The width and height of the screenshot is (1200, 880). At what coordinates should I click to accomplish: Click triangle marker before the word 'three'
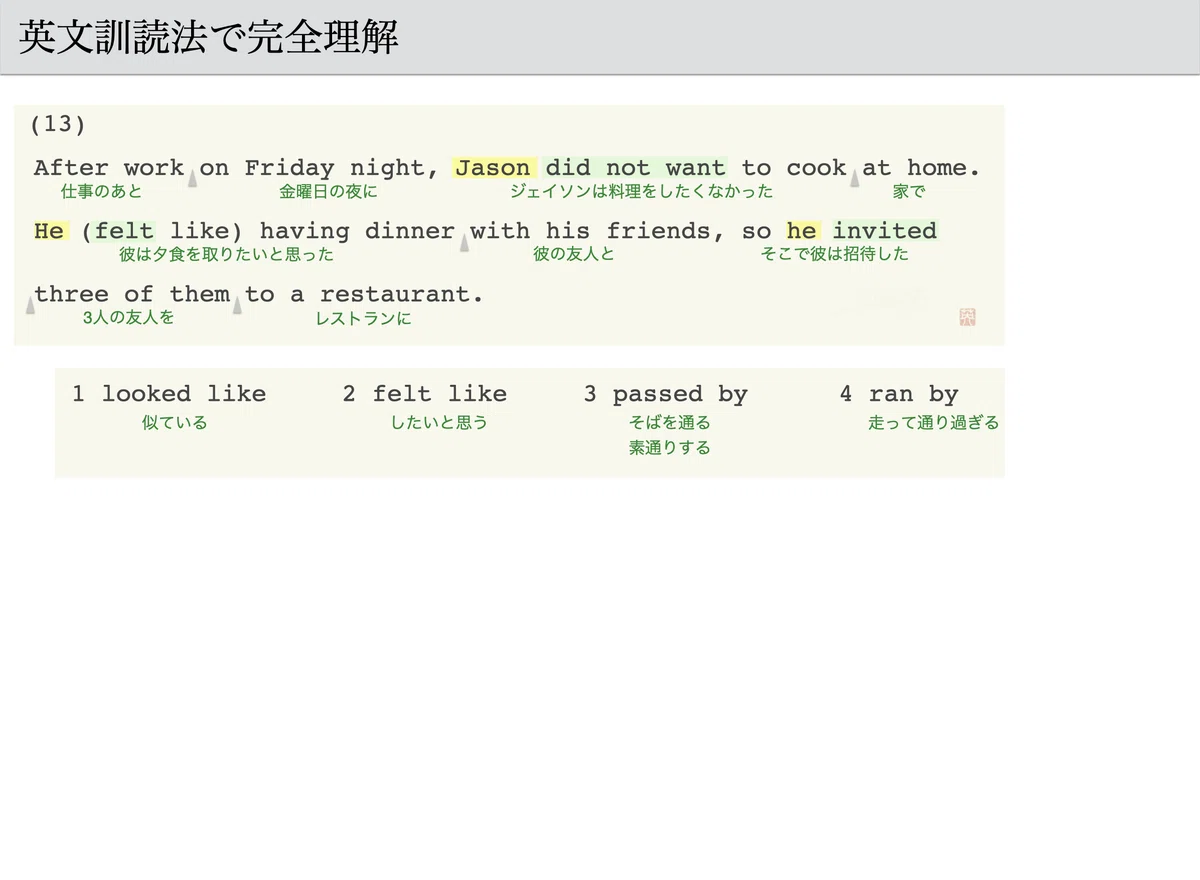(30, 304)
